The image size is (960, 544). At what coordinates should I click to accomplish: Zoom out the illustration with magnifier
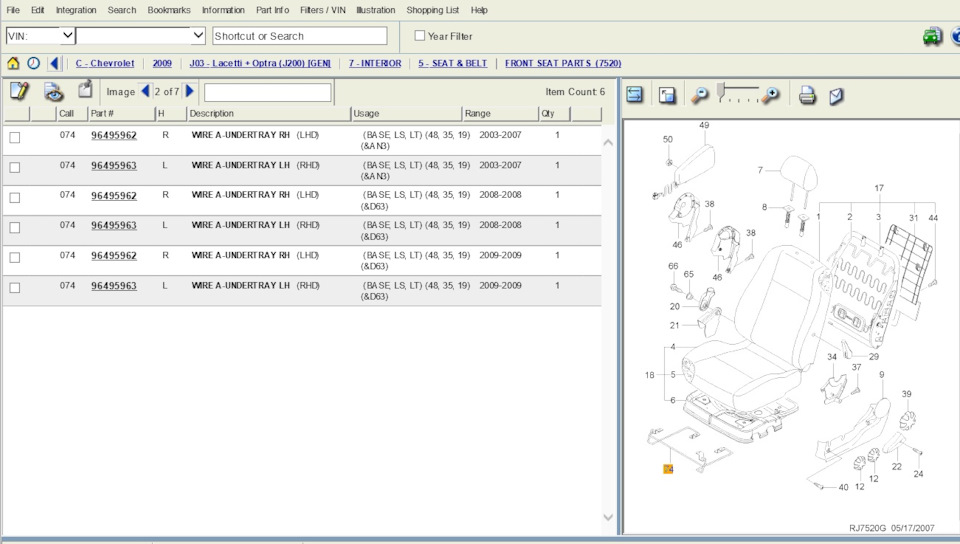pos(700,95)
